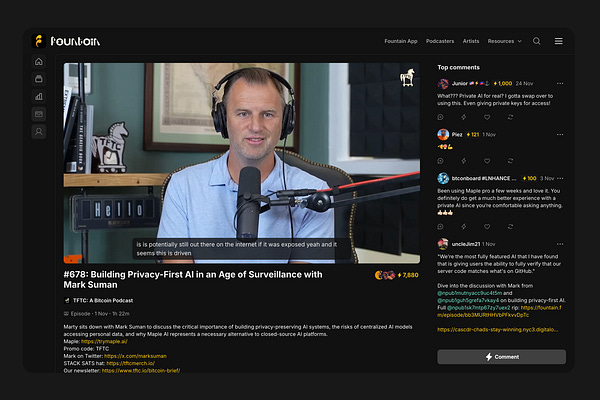Viewport: 600px width, 400px height.
Task: Like btconboard's comment
Action: click(487, 227)
